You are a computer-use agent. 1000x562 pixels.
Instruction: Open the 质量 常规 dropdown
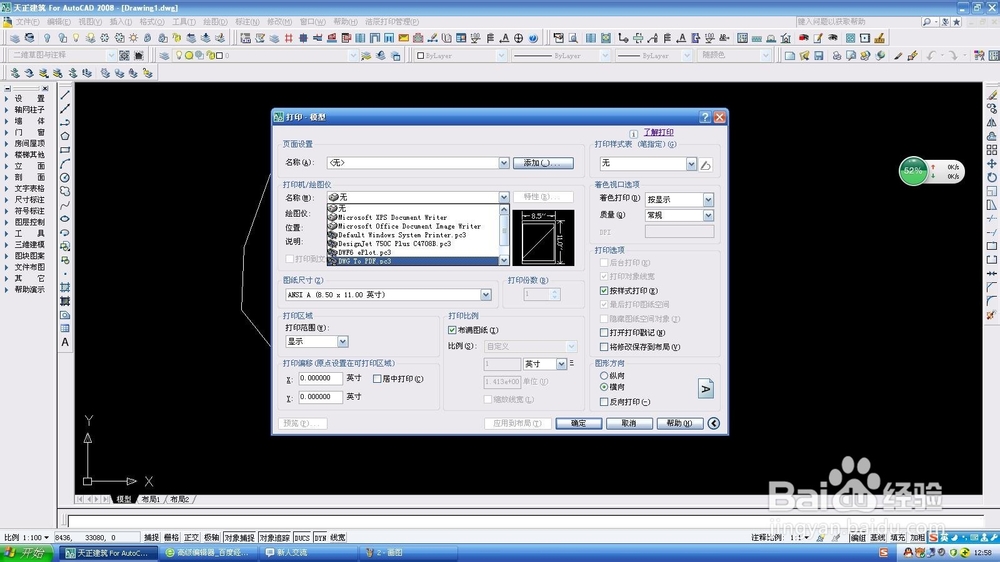coord(708,216)
